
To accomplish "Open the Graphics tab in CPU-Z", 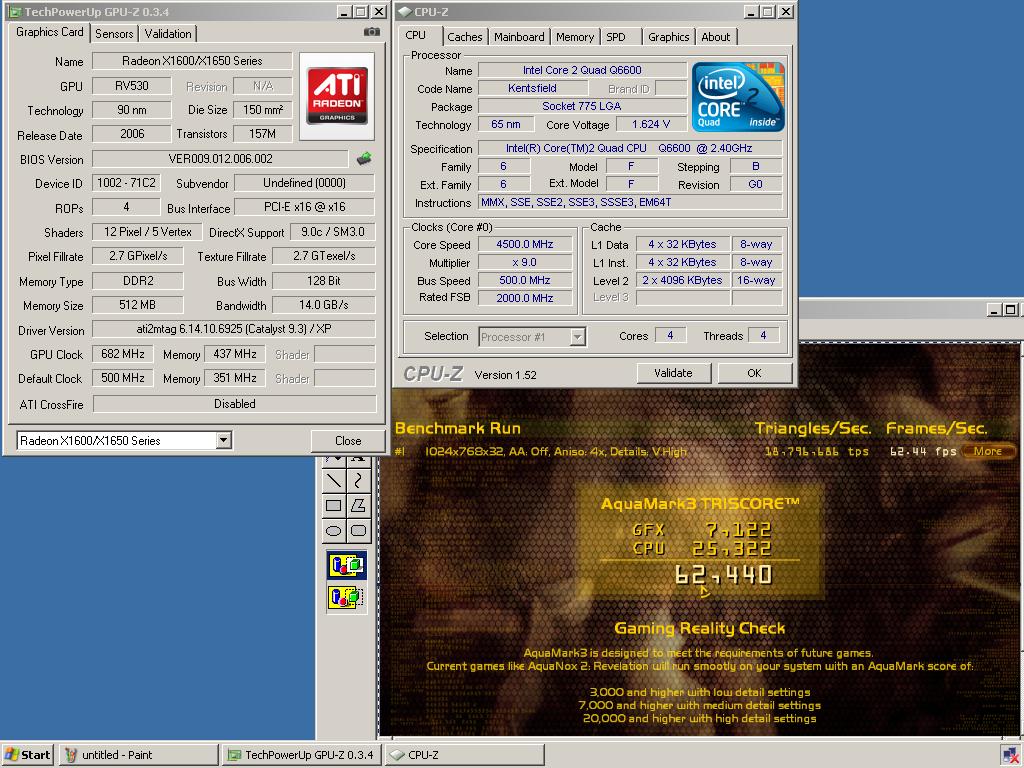I will pos(668,37).
